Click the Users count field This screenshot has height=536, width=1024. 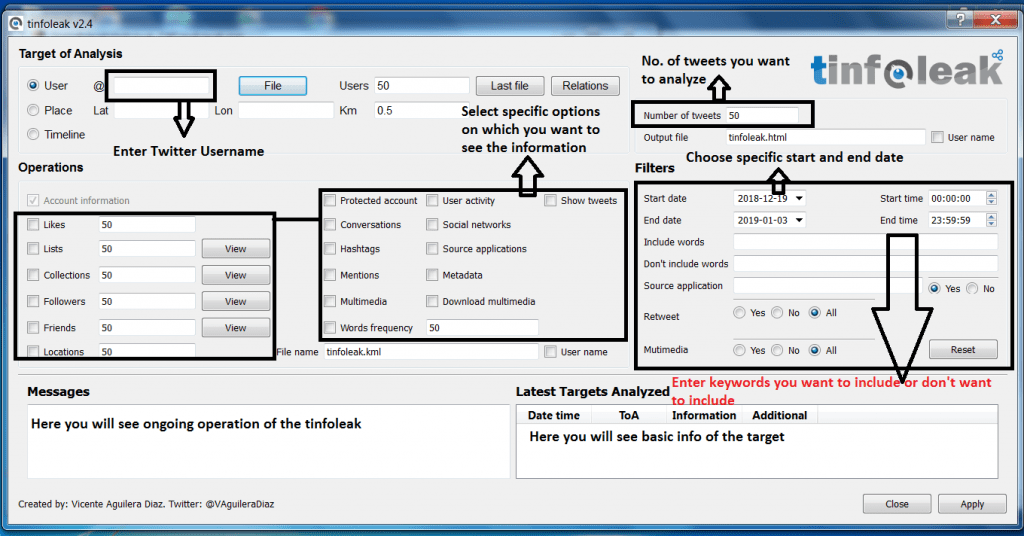coord(422,86)
